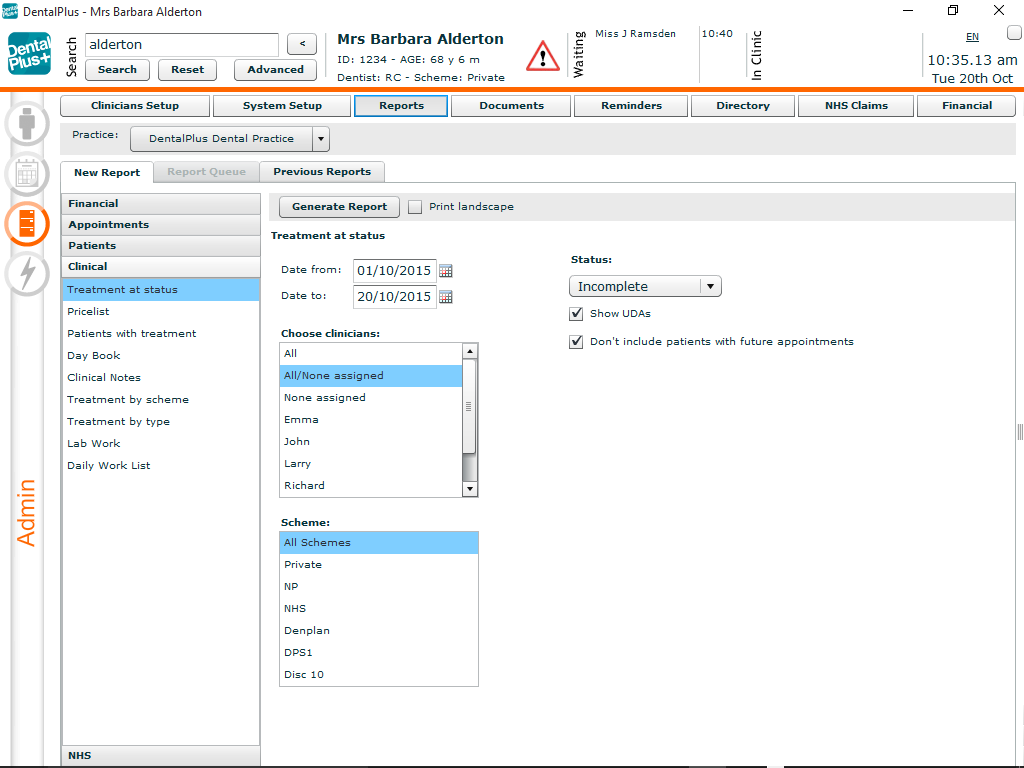The width and height of the screenshot is (1024, 768).
Task: Expand the NHS report category
Action: (x=161, y=756)
